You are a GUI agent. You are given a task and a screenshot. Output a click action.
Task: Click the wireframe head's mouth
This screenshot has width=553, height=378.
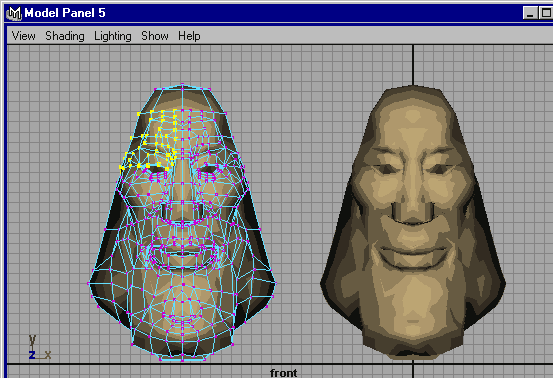coord(182,252)
